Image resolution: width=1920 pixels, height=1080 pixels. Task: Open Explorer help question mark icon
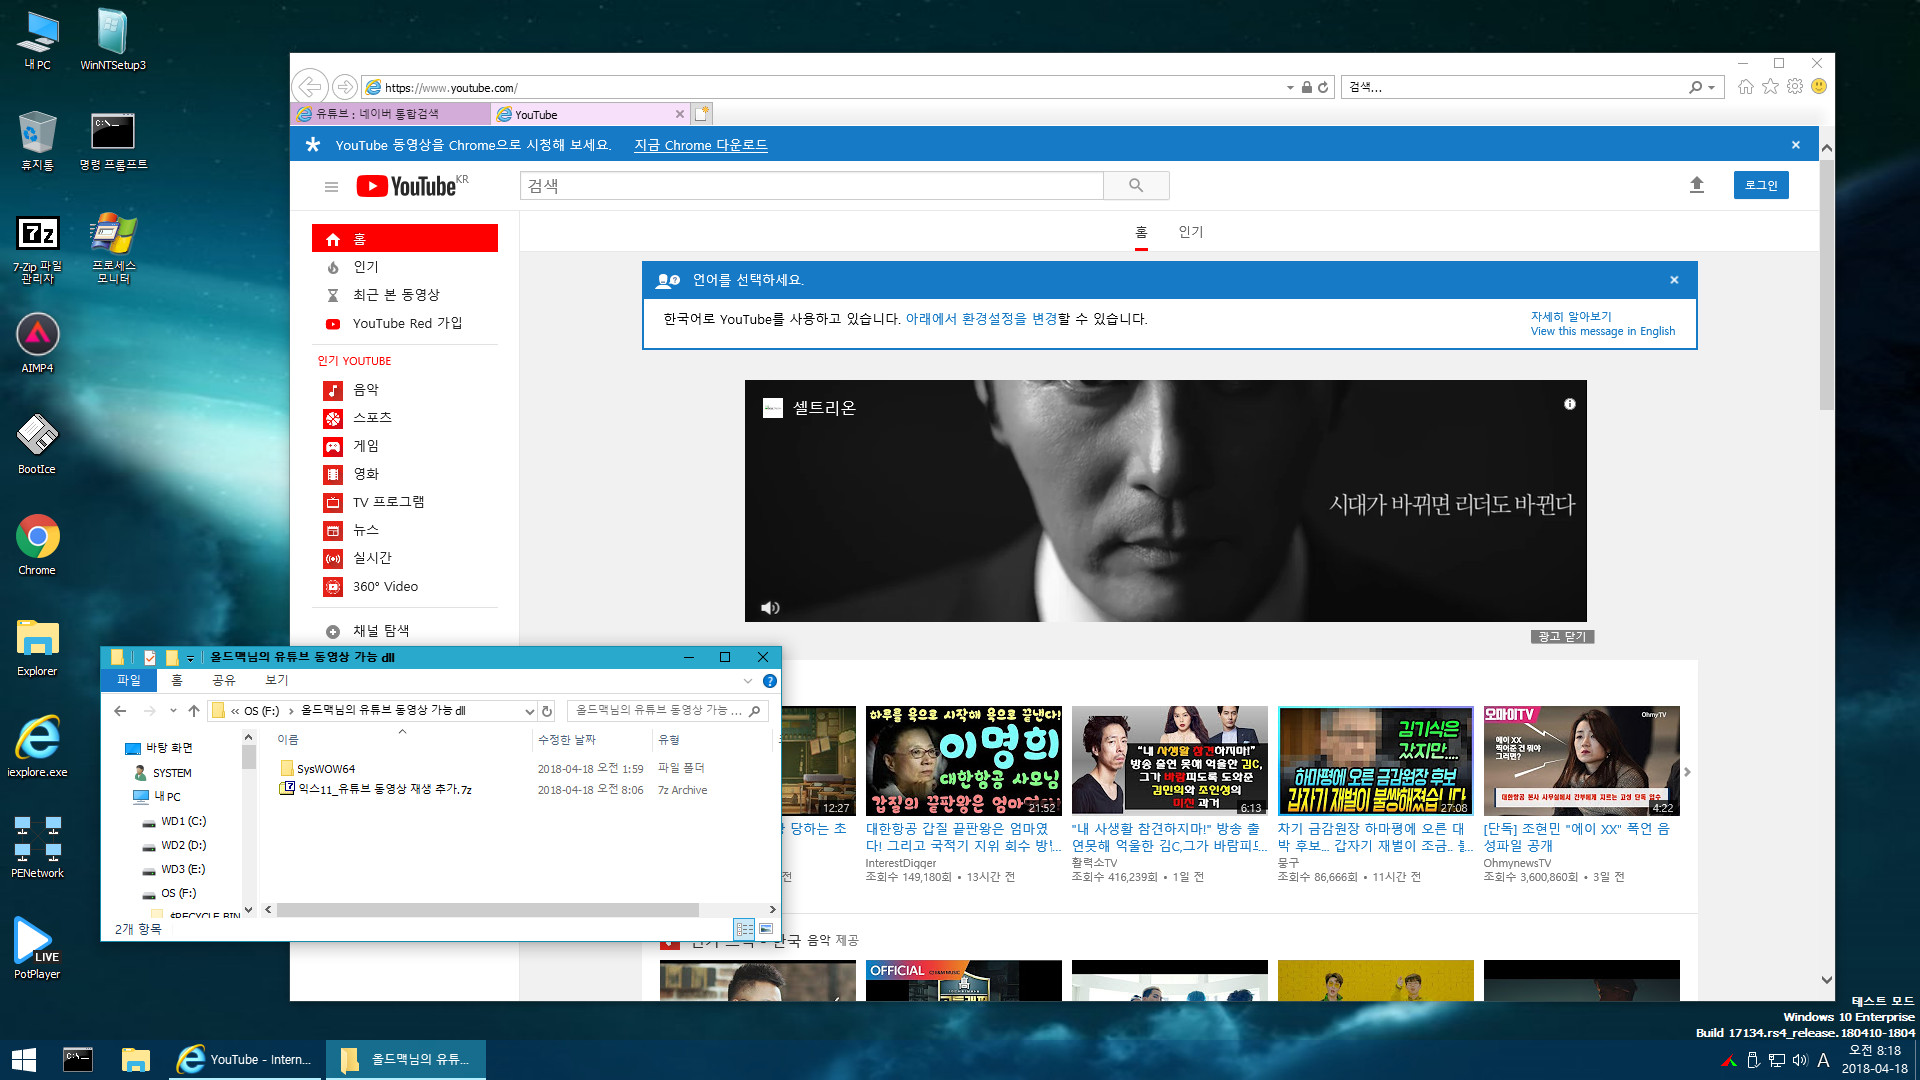(x=770, y=681)
